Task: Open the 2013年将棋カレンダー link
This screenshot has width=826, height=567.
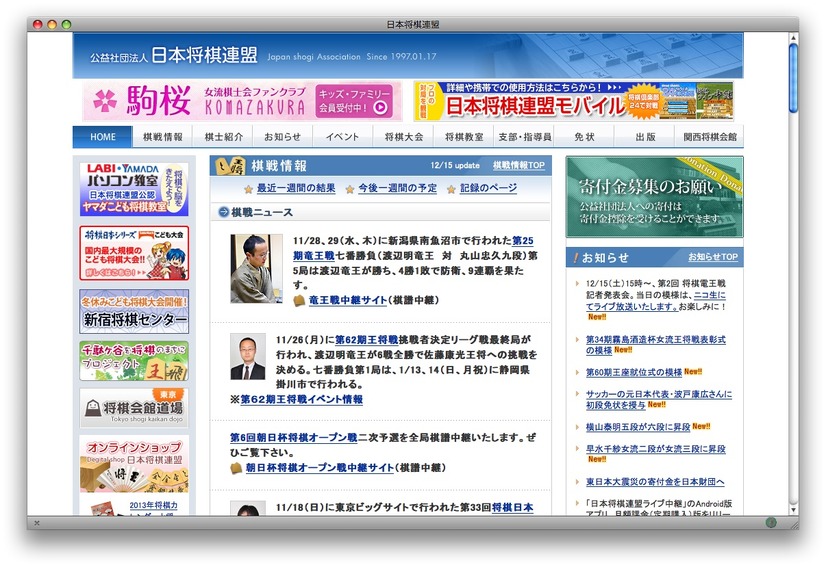Action: 153,507
